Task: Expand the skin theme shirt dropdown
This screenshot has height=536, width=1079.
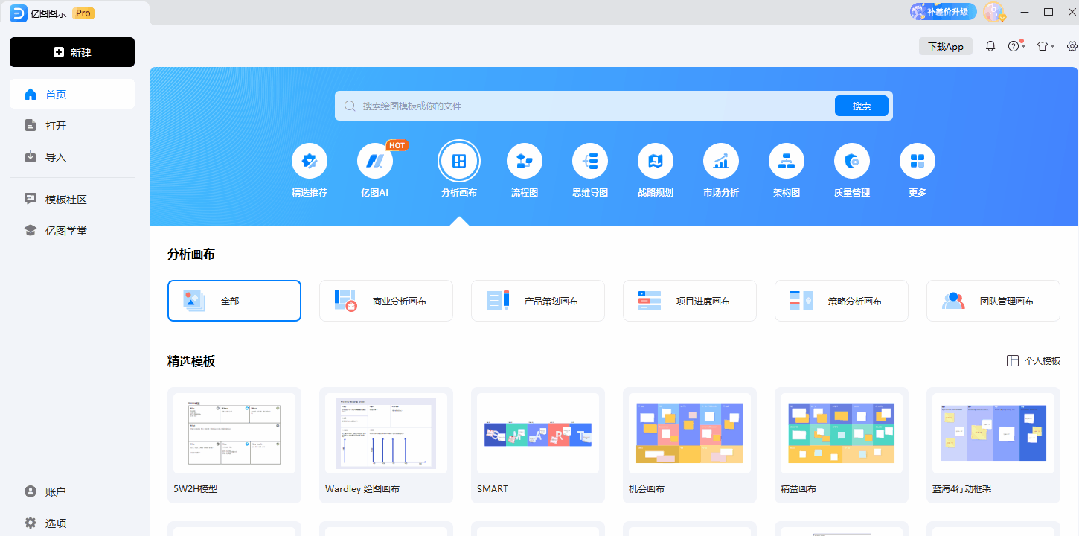Action: pyautogui.click(x=1045, y=46)
